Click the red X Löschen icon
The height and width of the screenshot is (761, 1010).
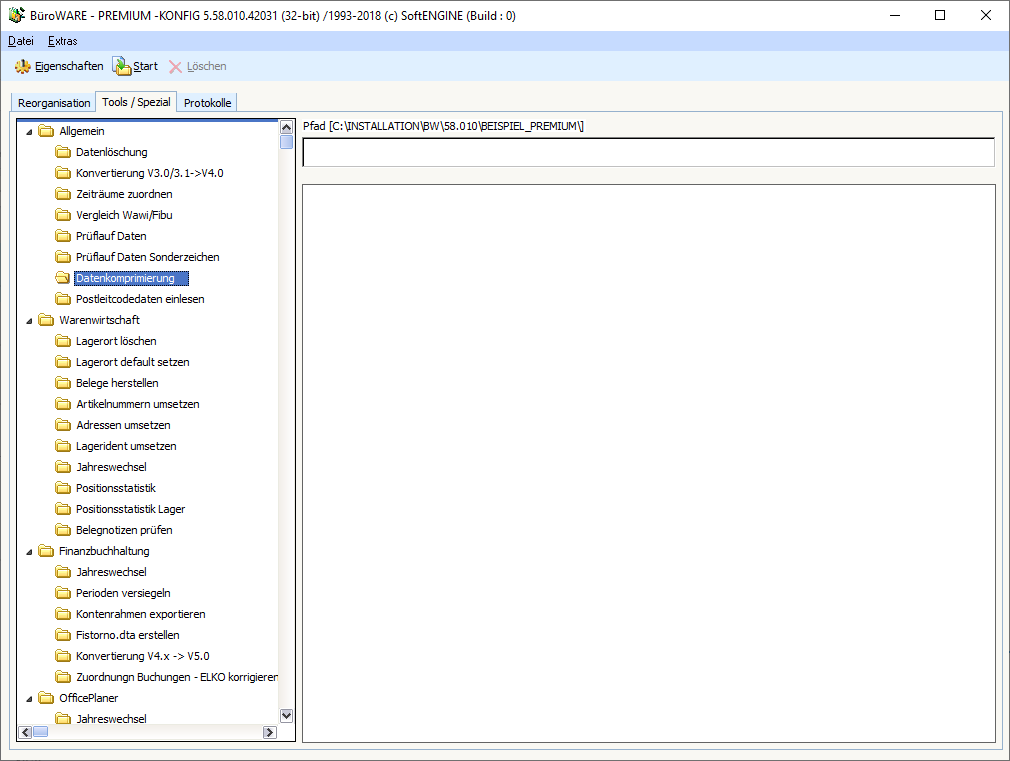[x=176, y=66]
